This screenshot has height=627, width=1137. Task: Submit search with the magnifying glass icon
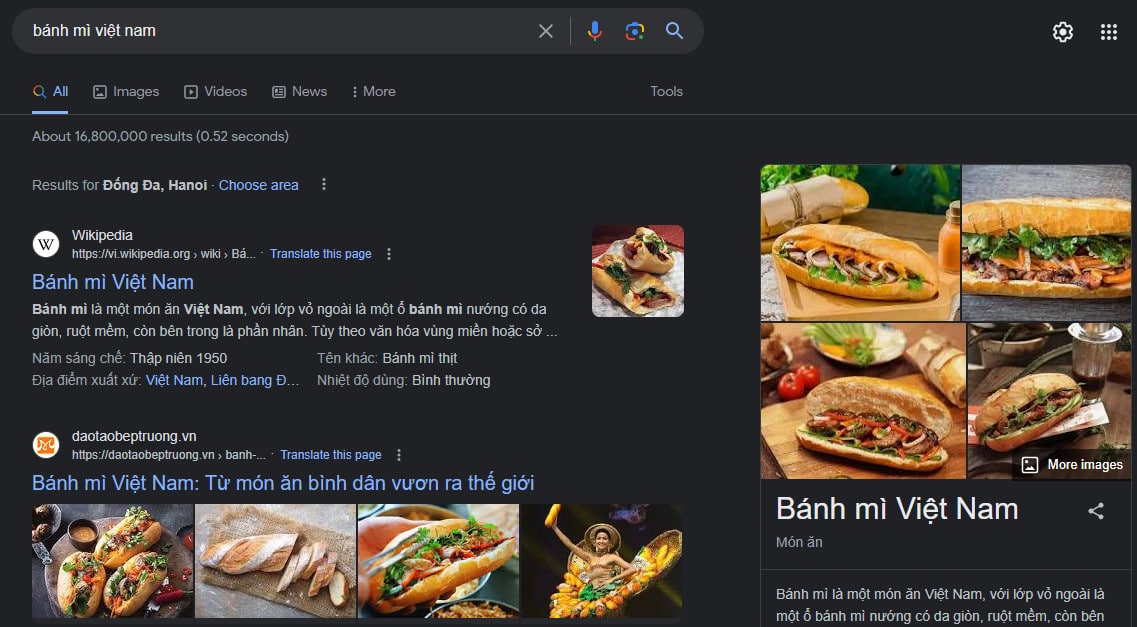coord(674,31)
